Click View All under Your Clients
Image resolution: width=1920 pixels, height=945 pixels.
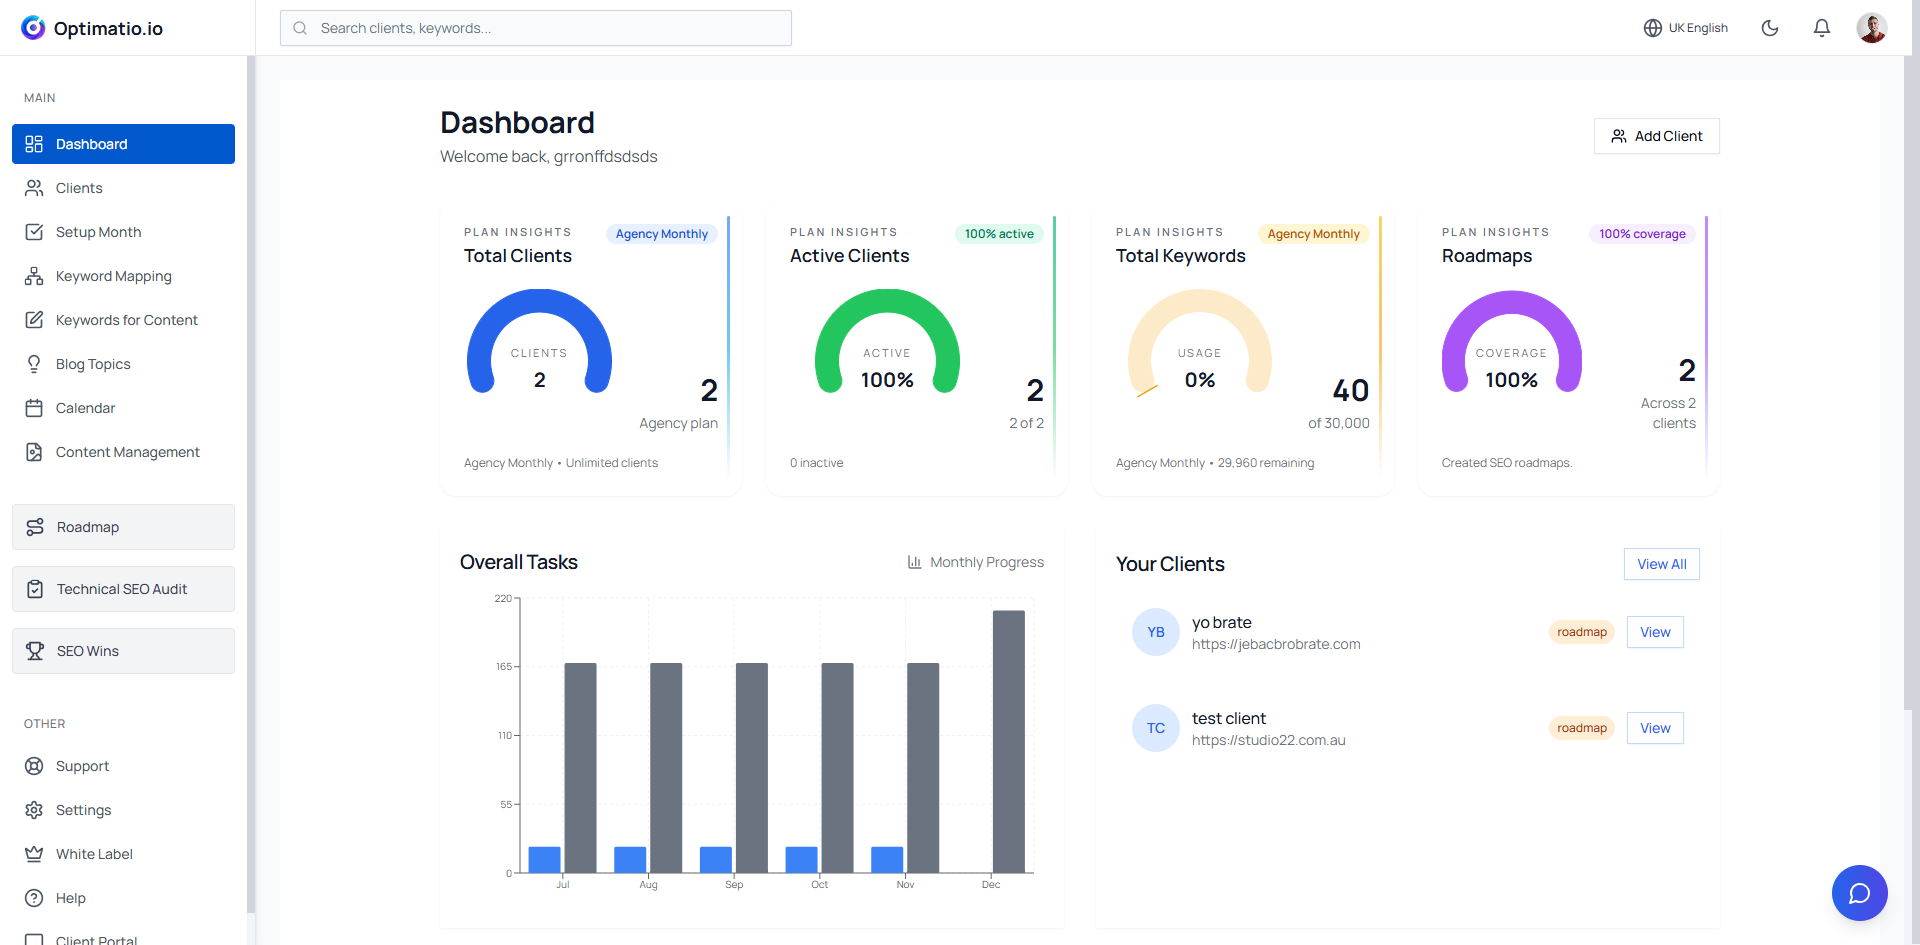1661,564
